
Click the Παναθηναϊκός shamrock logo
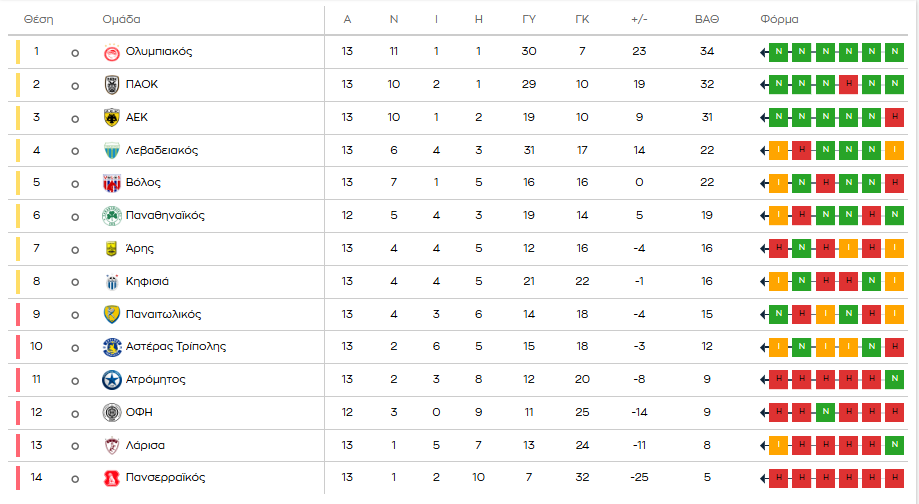point(111,216)
